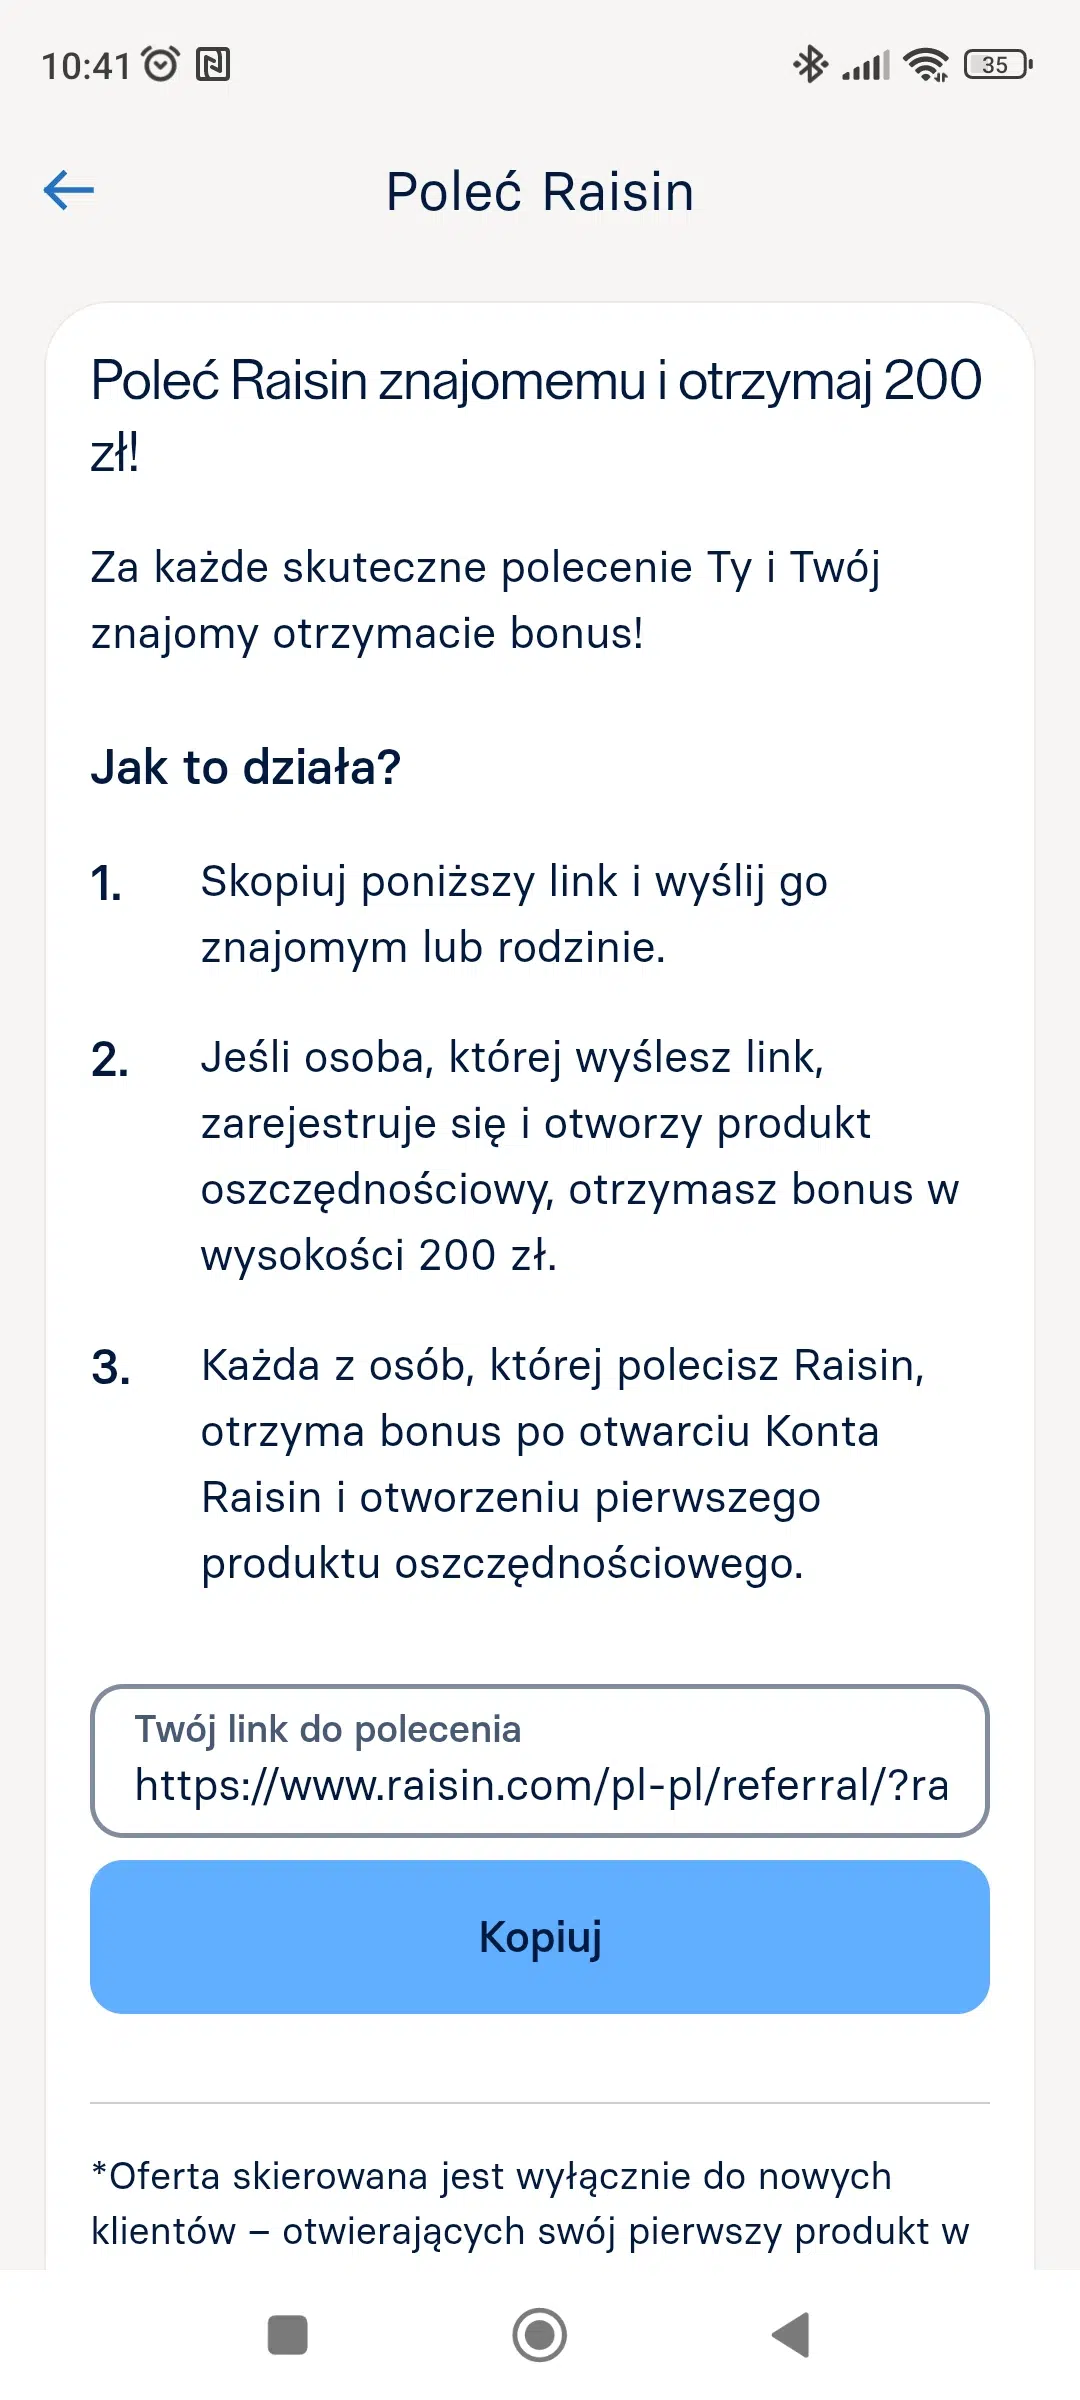Viewport: 1080px width, 2400px height.
Task: Tap the mobile signal strength icon
Action: tap(866, 66)
